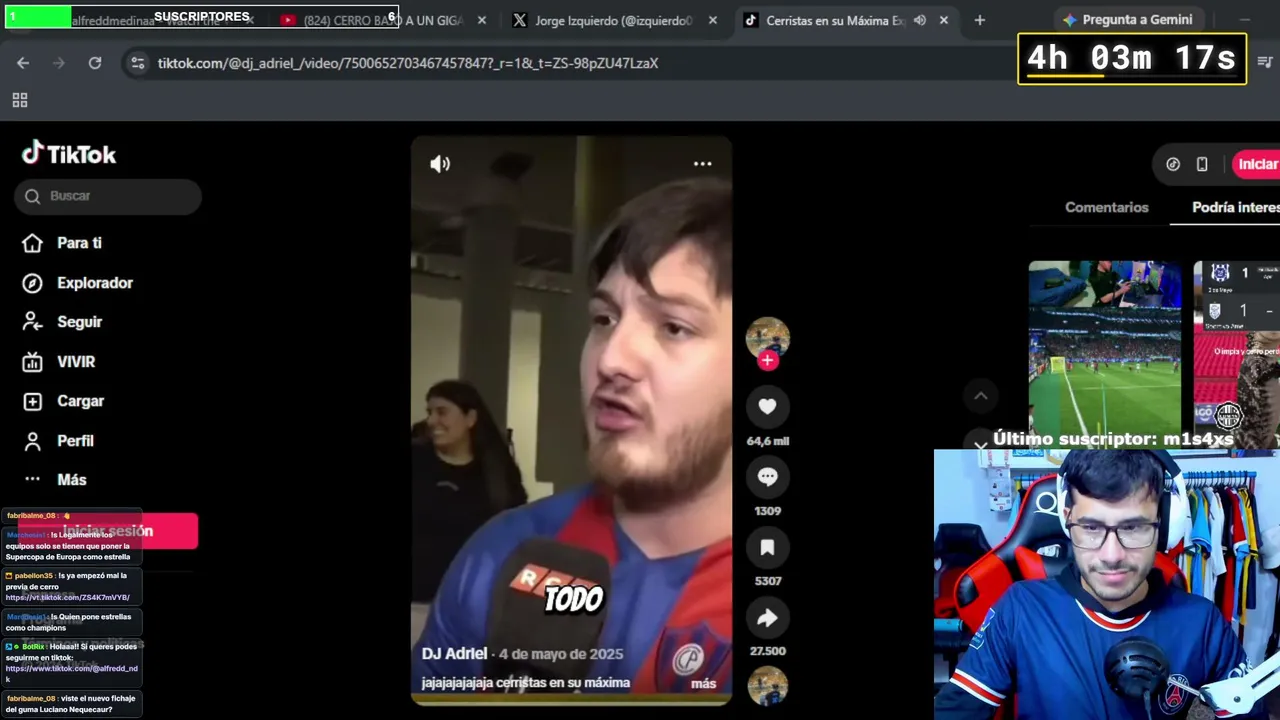Open the soccer pitch recommended video thumbnail

[x=1105, y=354]
